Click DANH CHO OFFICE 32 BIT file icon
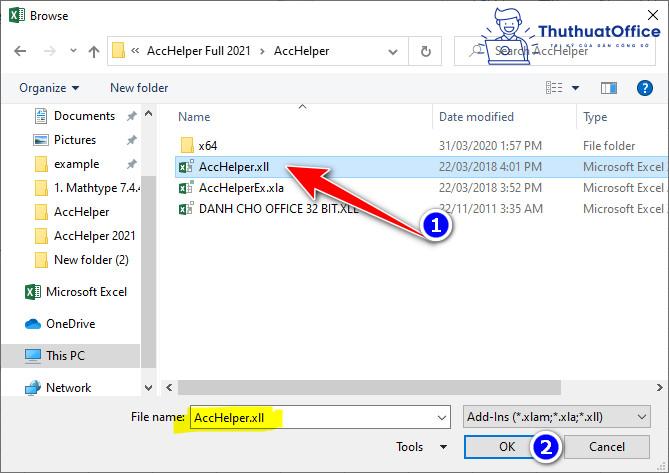 point(186,209)
